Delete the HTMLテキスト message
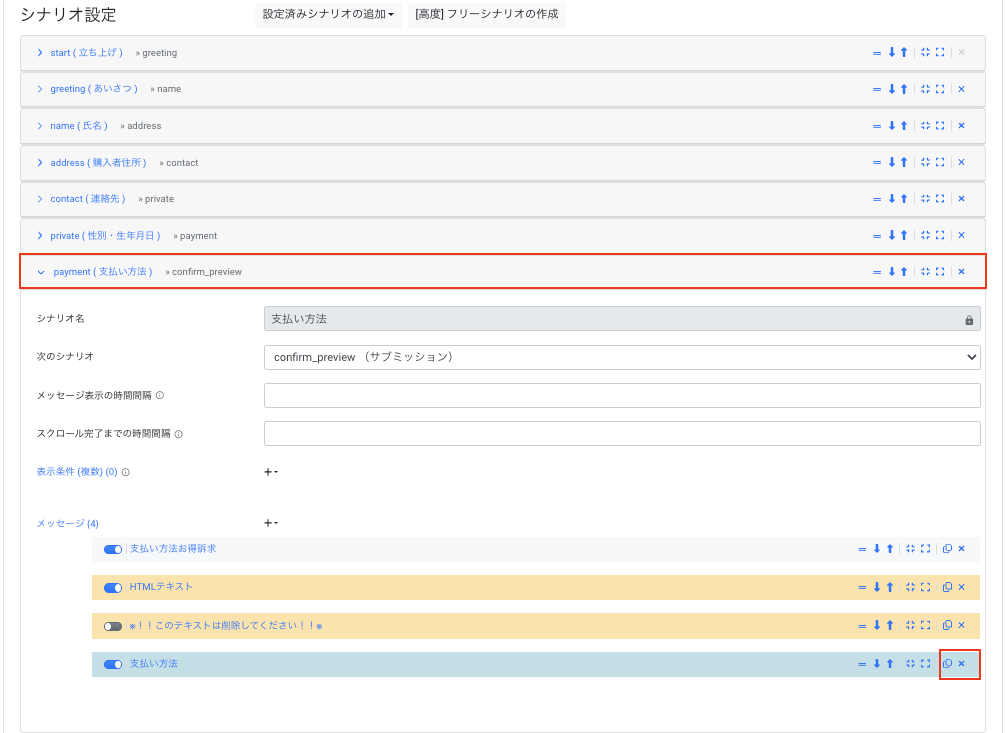The width and height of the screenshot is (1007, 733). point(961,587)
